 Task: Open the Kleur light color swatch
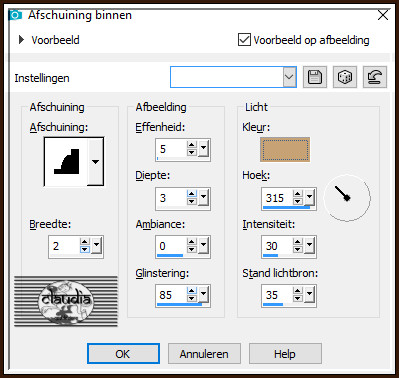285,150
